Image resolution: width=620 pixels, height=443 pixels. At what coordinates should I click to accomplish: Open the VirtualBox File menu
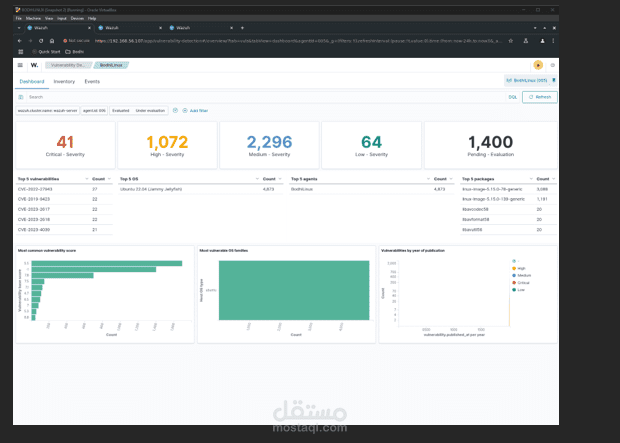pyautogui.click(x=19, y=18)
